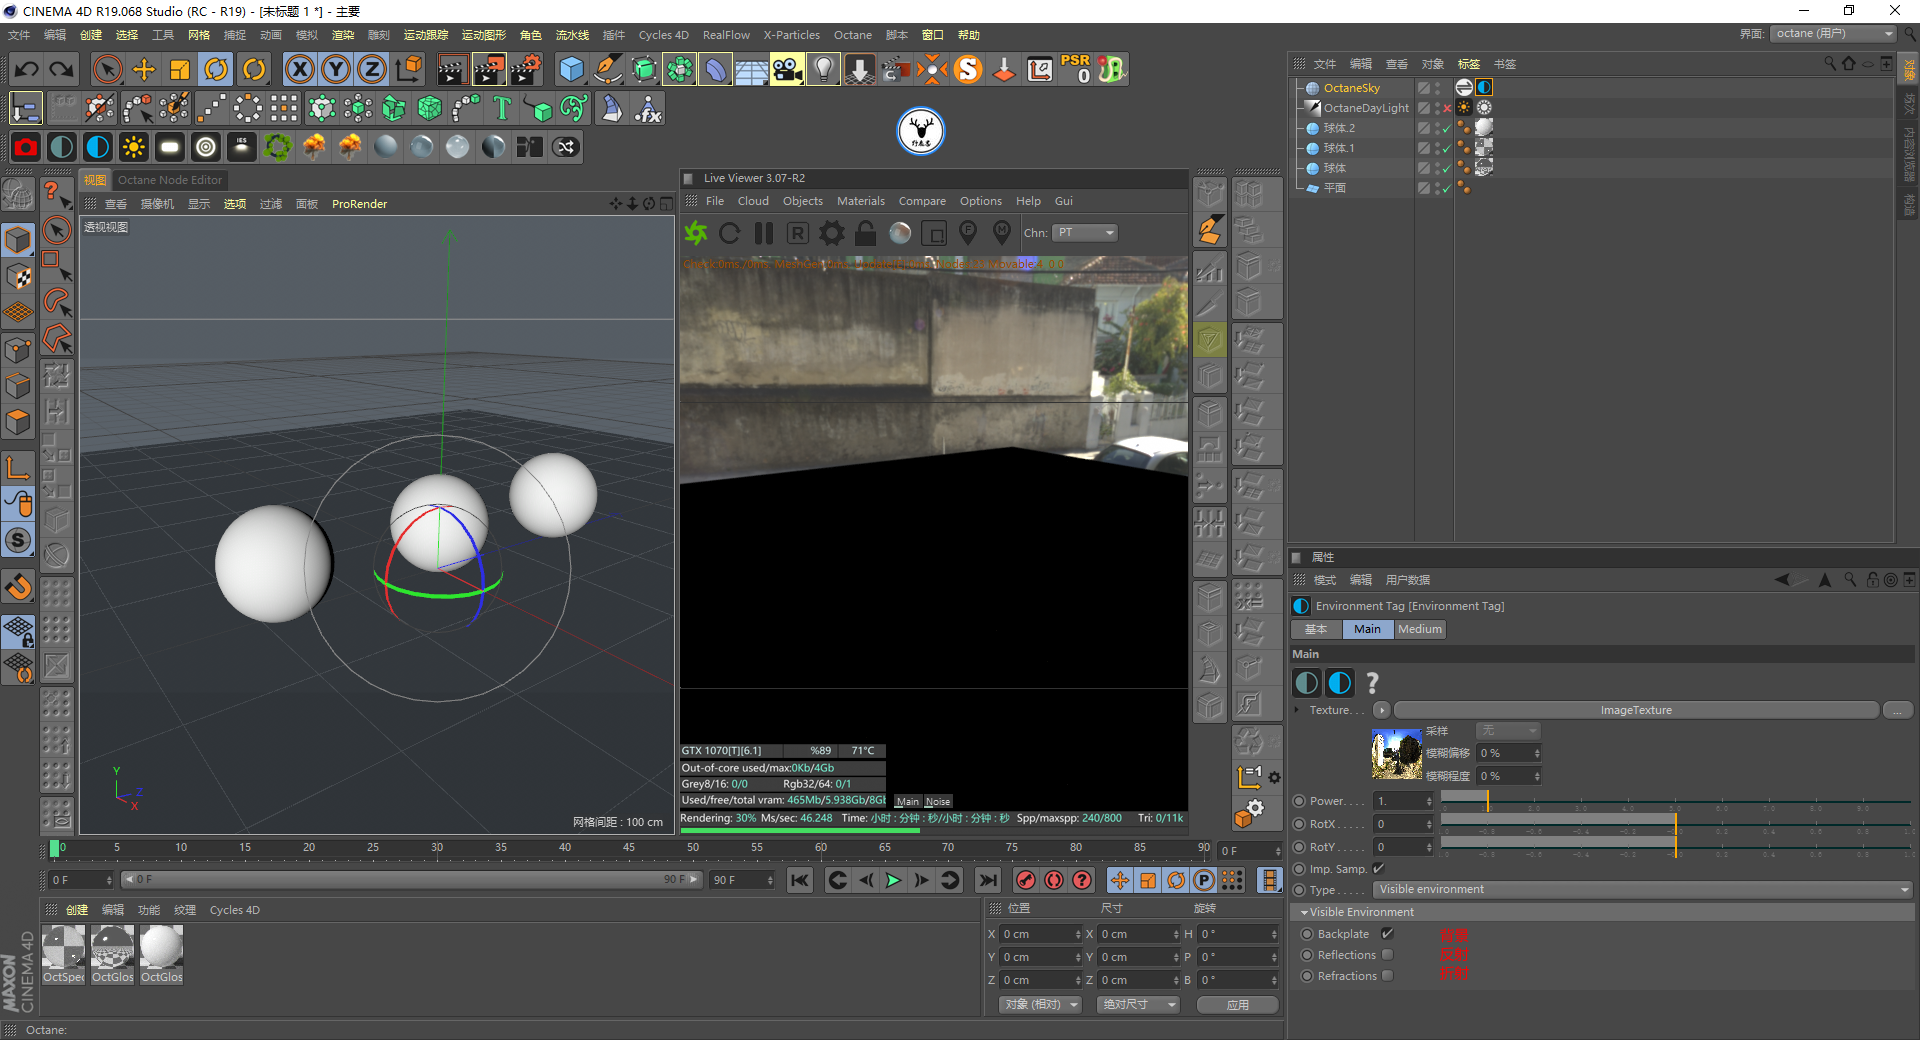Viewport: 1920px width, 1040px height.
Task: Click the Noise label in Live Viewer
Action: pyautogui.click(x=938, y=801)
